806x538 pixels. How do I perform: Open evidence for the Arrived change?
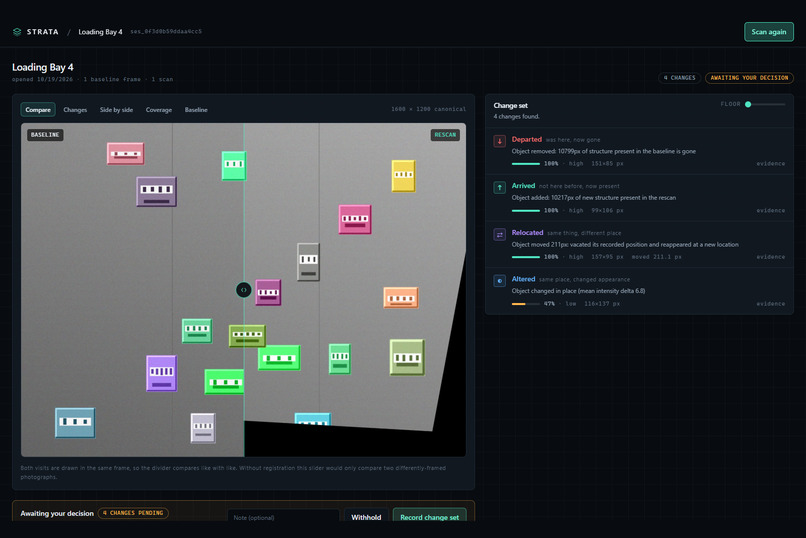770,210
